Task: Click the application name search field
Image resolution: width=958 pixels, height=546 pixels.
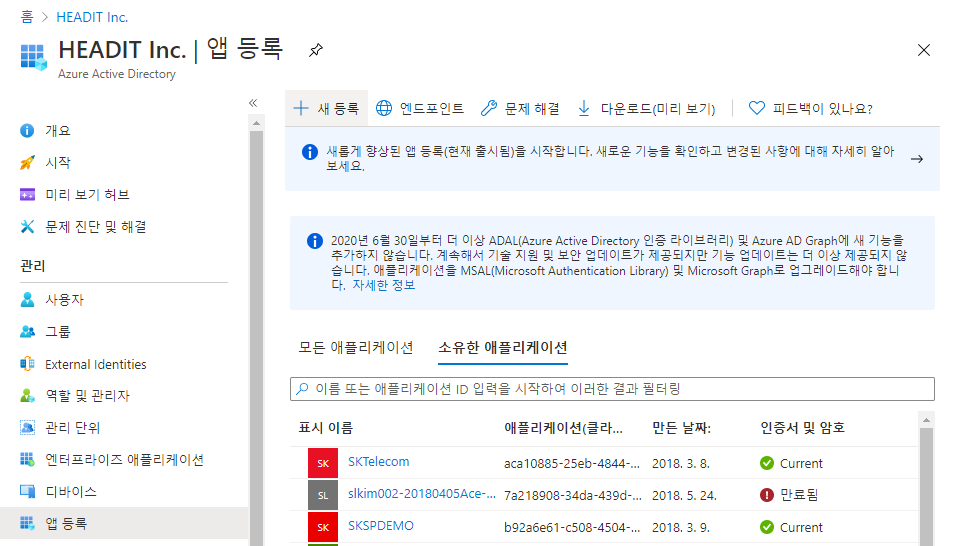Action: pyautogui.click(x=612, y=389)
